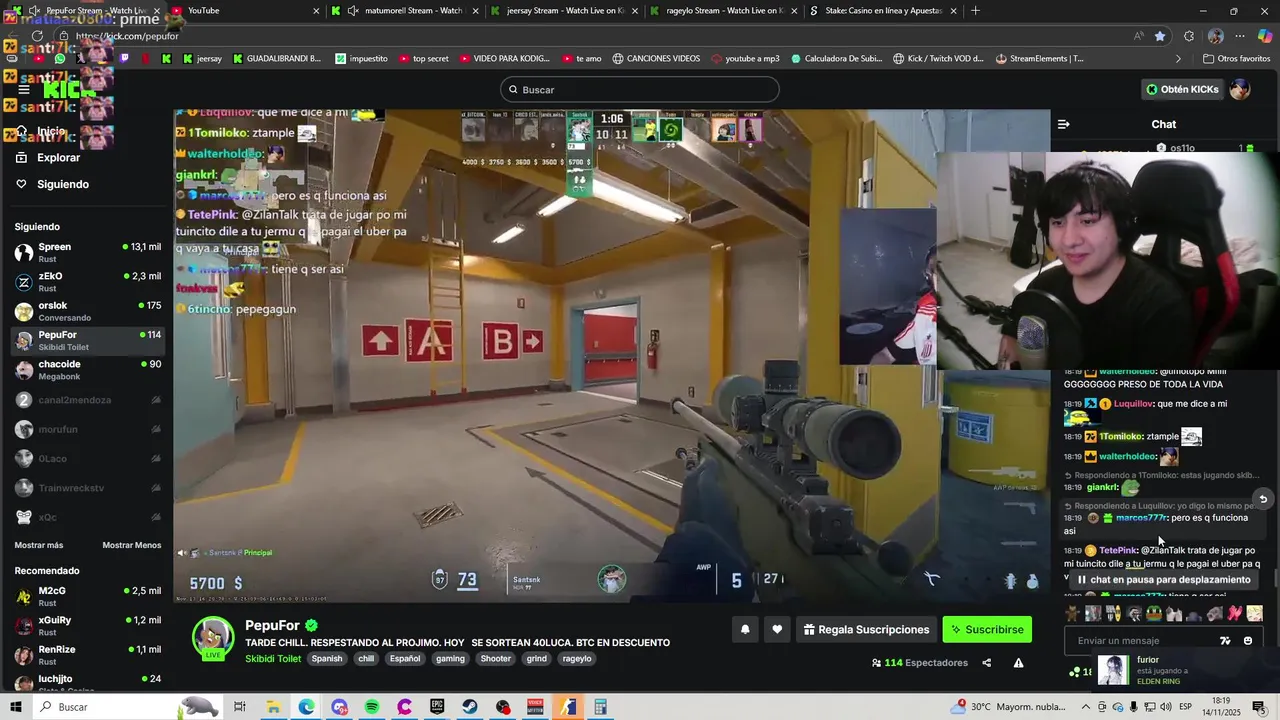
Task: Click TetePink username in chat
Action: point(1118,551)
